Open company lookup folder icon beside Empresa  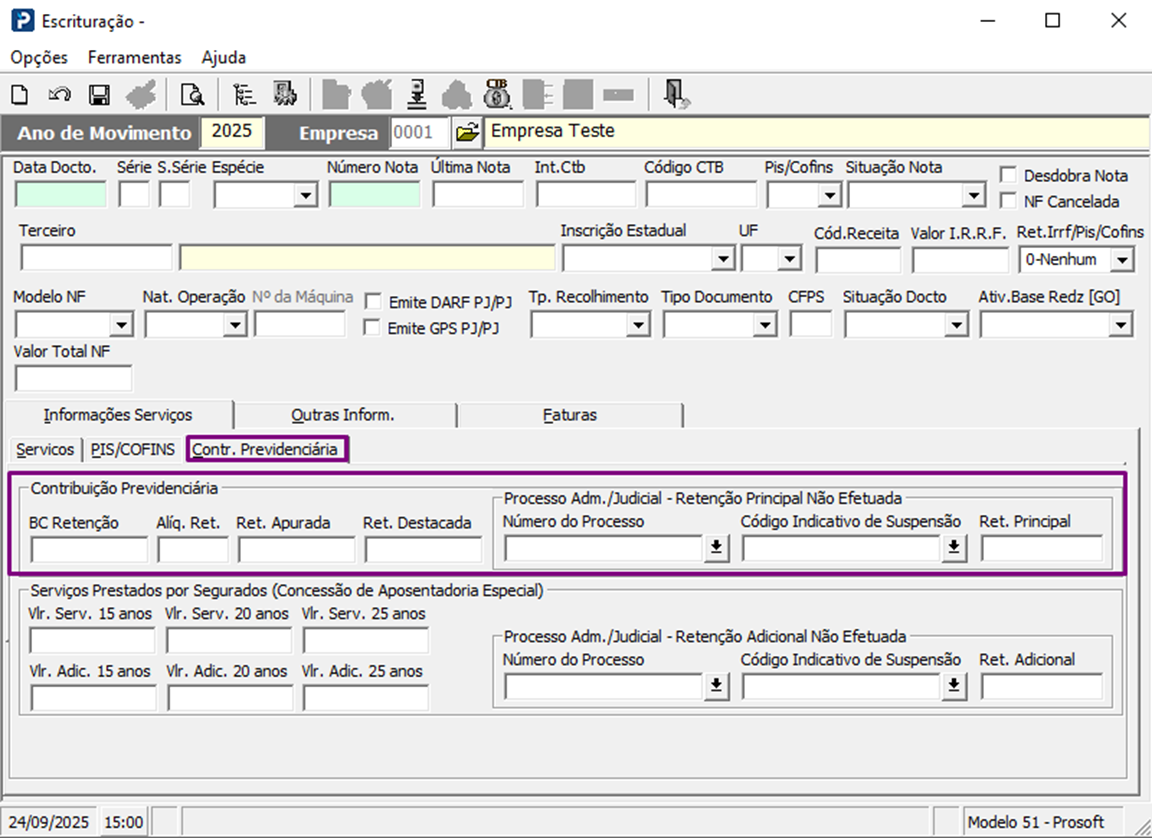coord(467,132)
